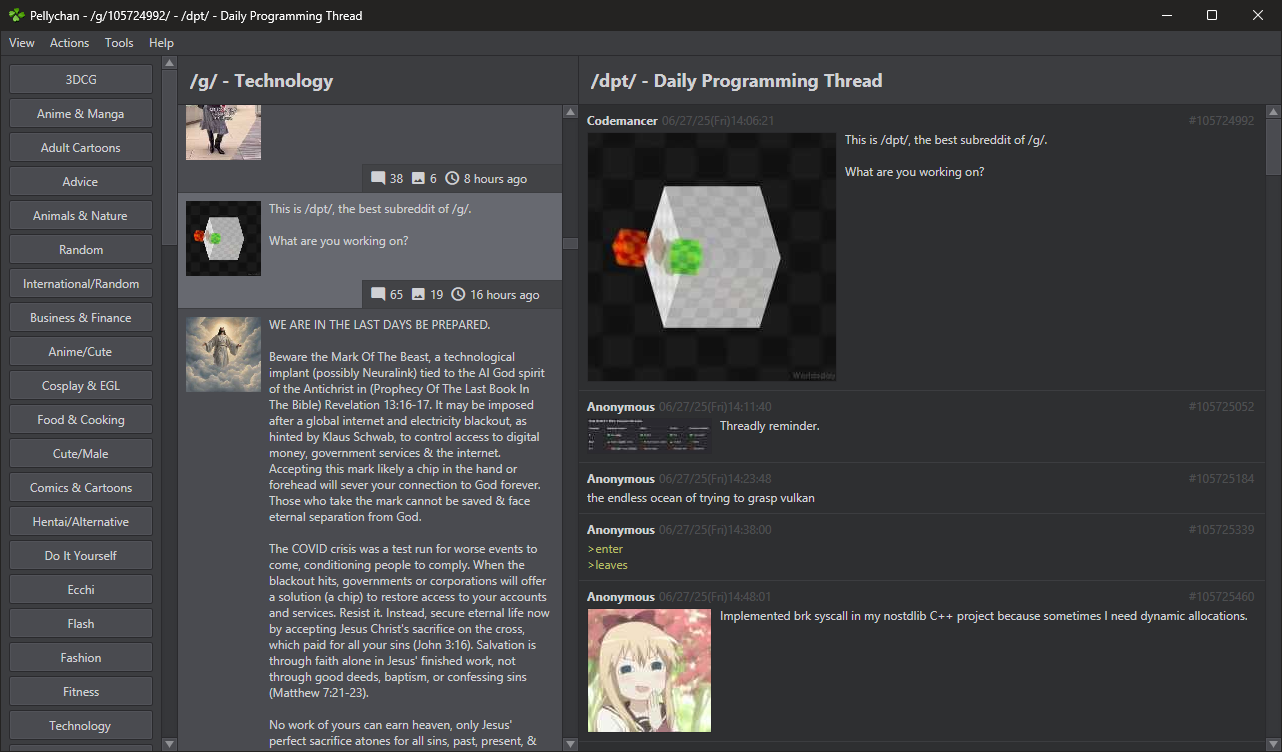The height and width of the screenshot is (752, 1282).
Task: Open the Do It Yourself board
Action: [x=81, y=556]
